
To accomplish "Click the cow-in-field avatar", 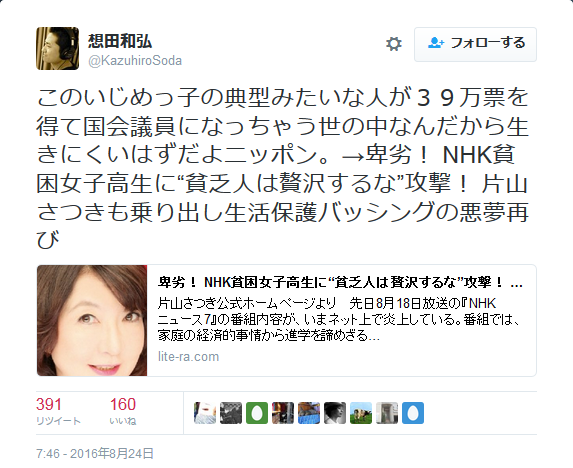I will point(361,413).
